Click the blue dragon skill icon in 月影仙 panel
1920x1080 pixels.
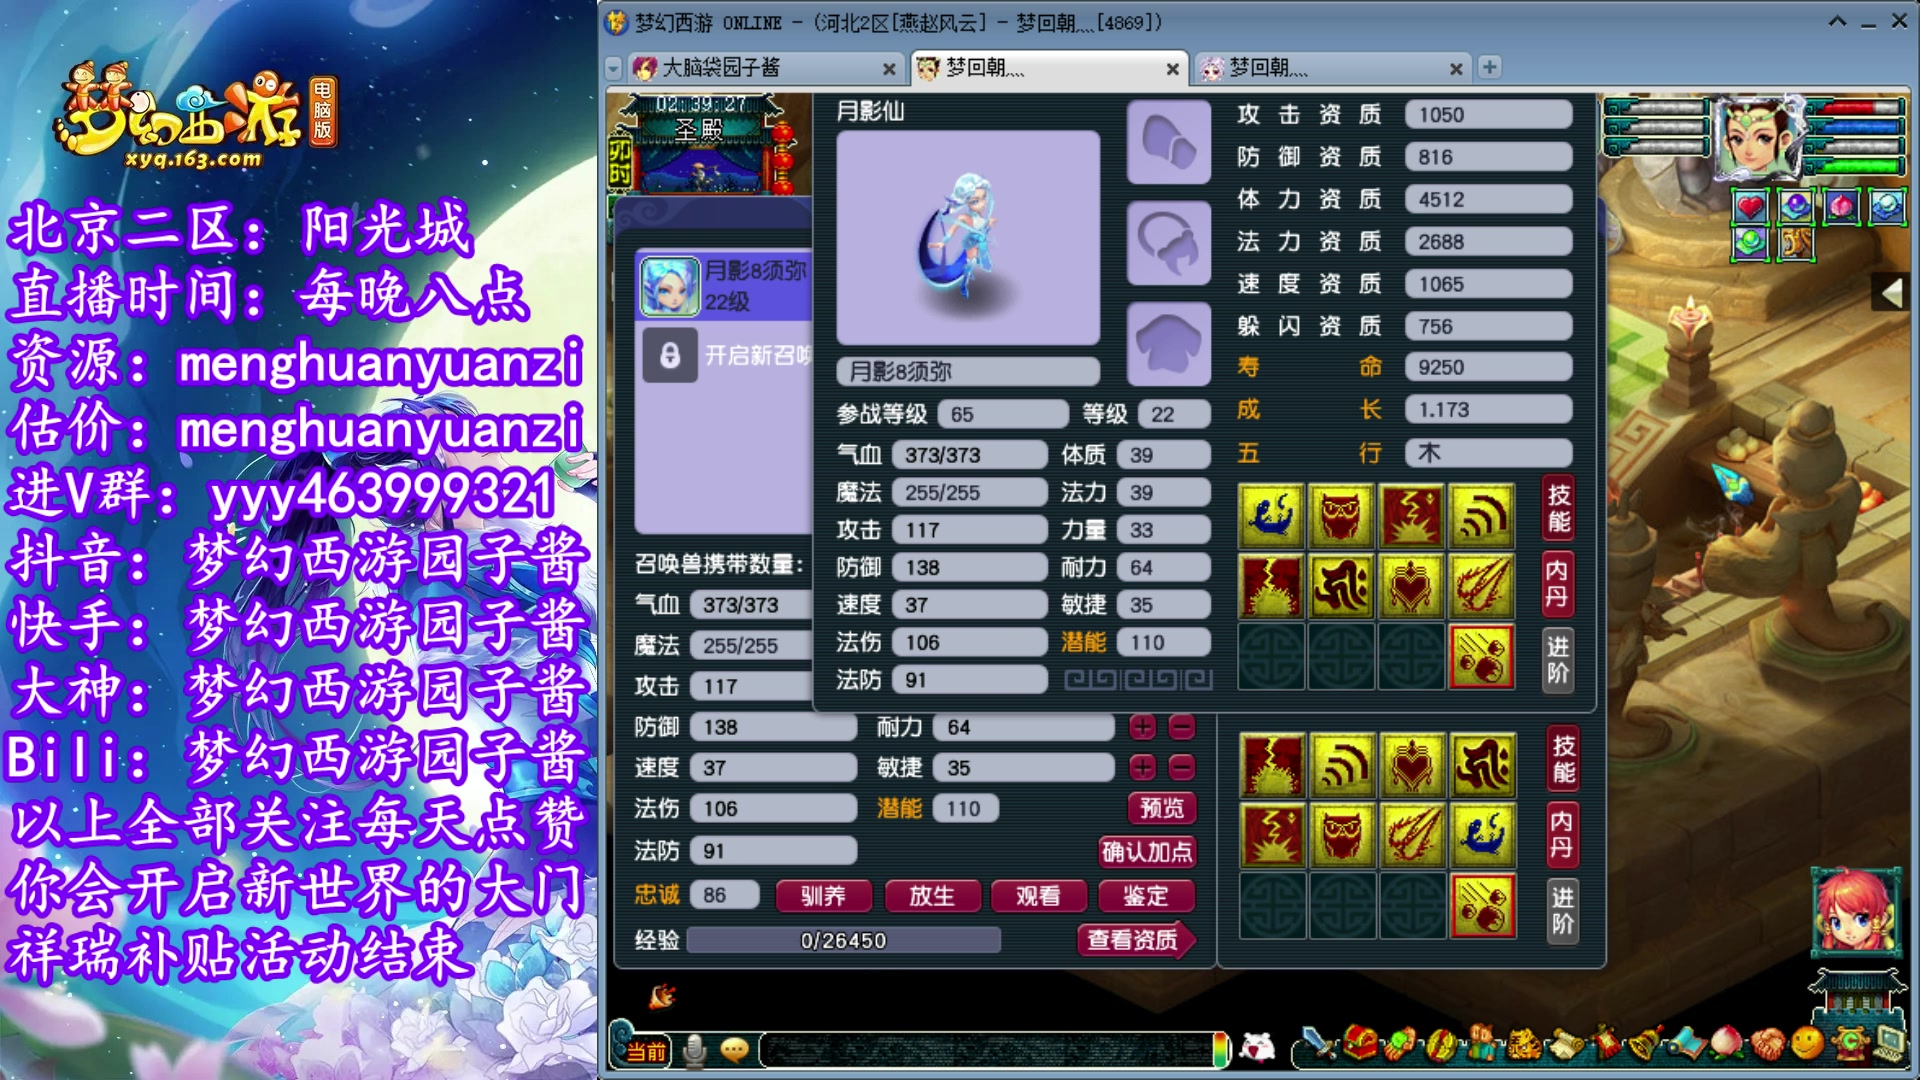pos(1271,516)
